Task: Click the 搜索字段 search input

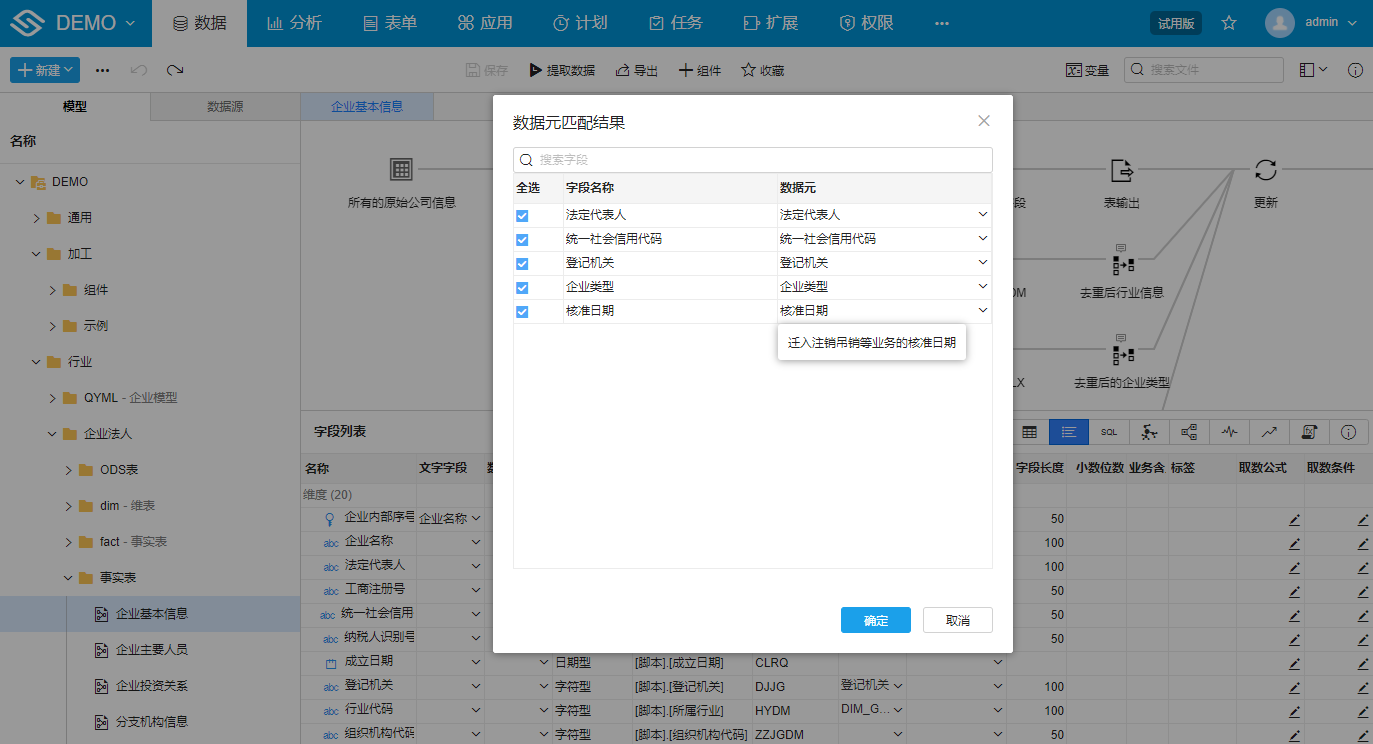Action: [x=760, y=160]
